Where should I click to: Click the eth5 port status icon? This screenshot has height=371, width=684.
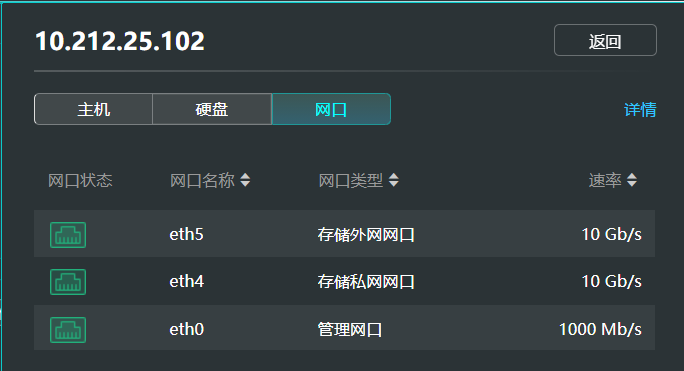pos(68,235)
